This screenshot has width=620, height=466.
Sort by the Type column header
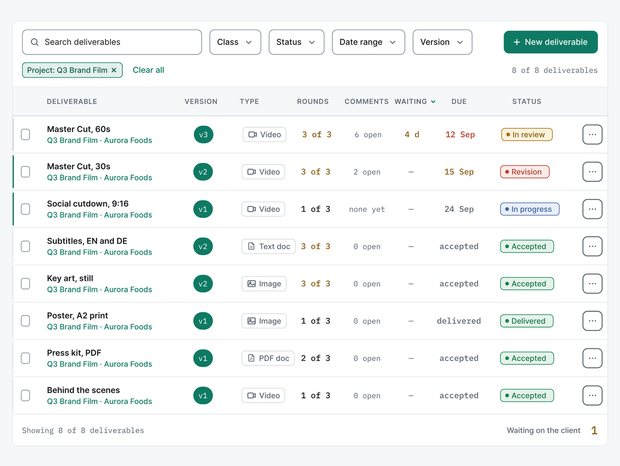coord(249,102)
